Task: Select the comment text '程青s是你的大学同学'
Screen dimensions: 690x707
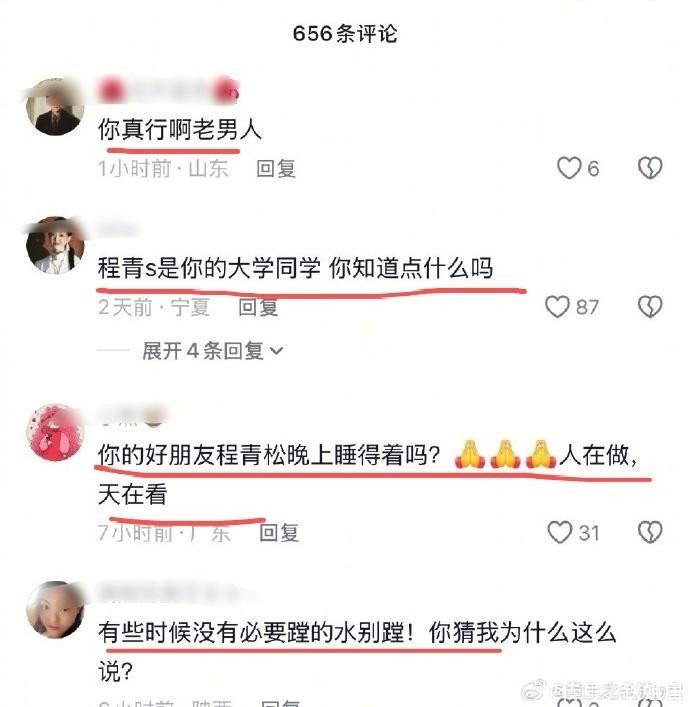Action: (x=210, y=268)
